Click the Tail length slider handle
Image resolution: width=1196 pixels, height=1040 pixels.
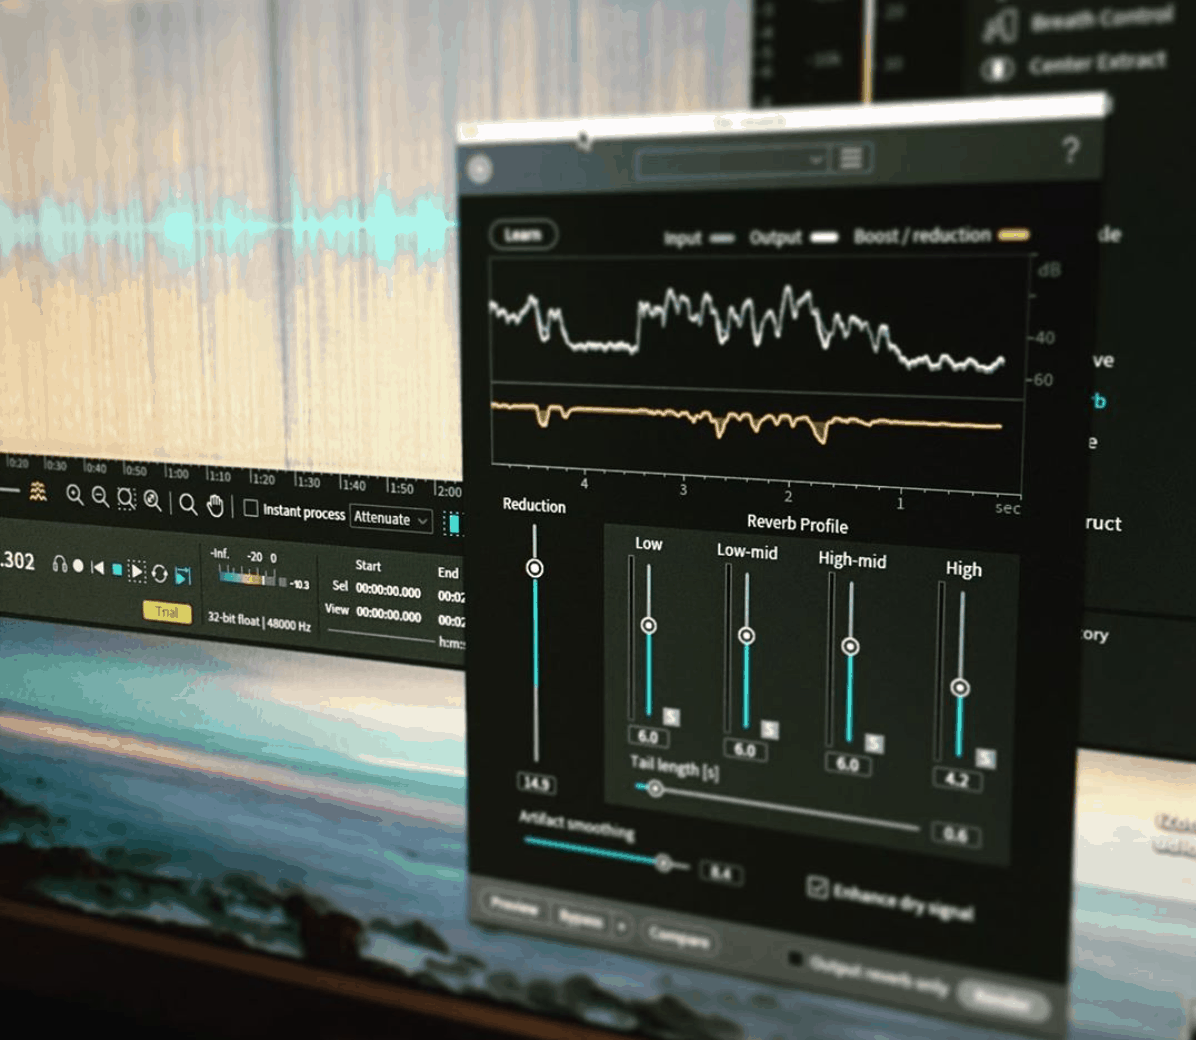tap(655, 789)
